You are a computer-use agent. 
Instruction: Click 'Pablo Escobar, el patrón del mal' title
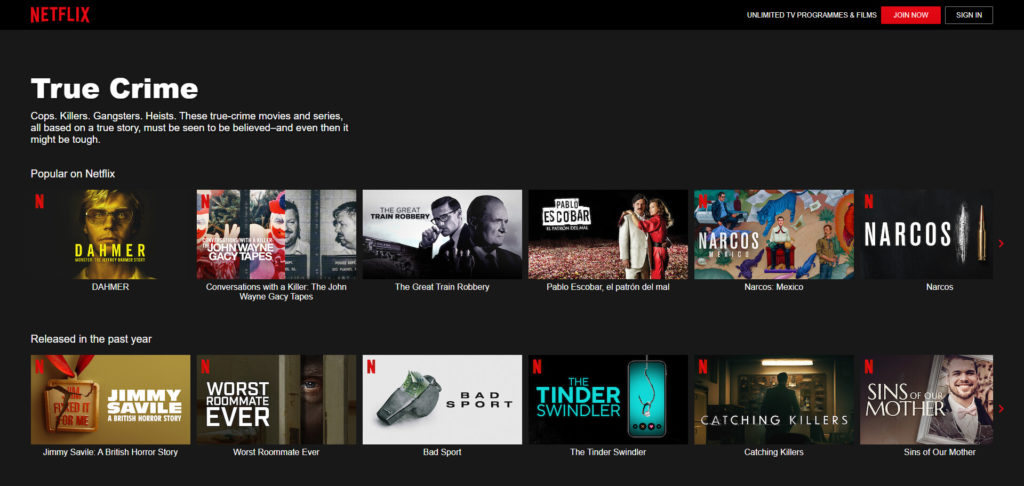[608, 287]
